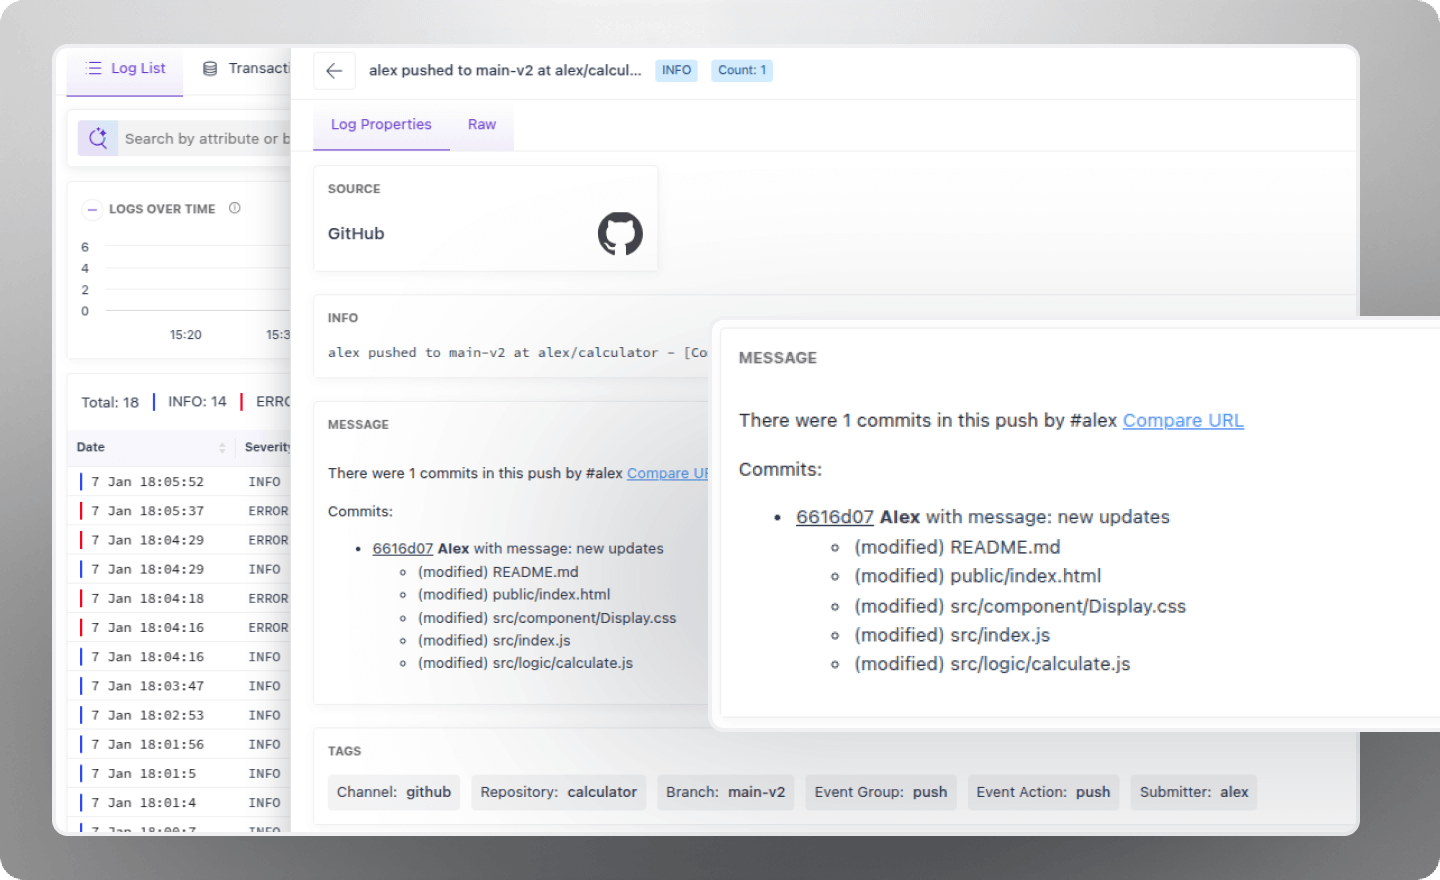Sort by Date column arrows

(222, 447)
